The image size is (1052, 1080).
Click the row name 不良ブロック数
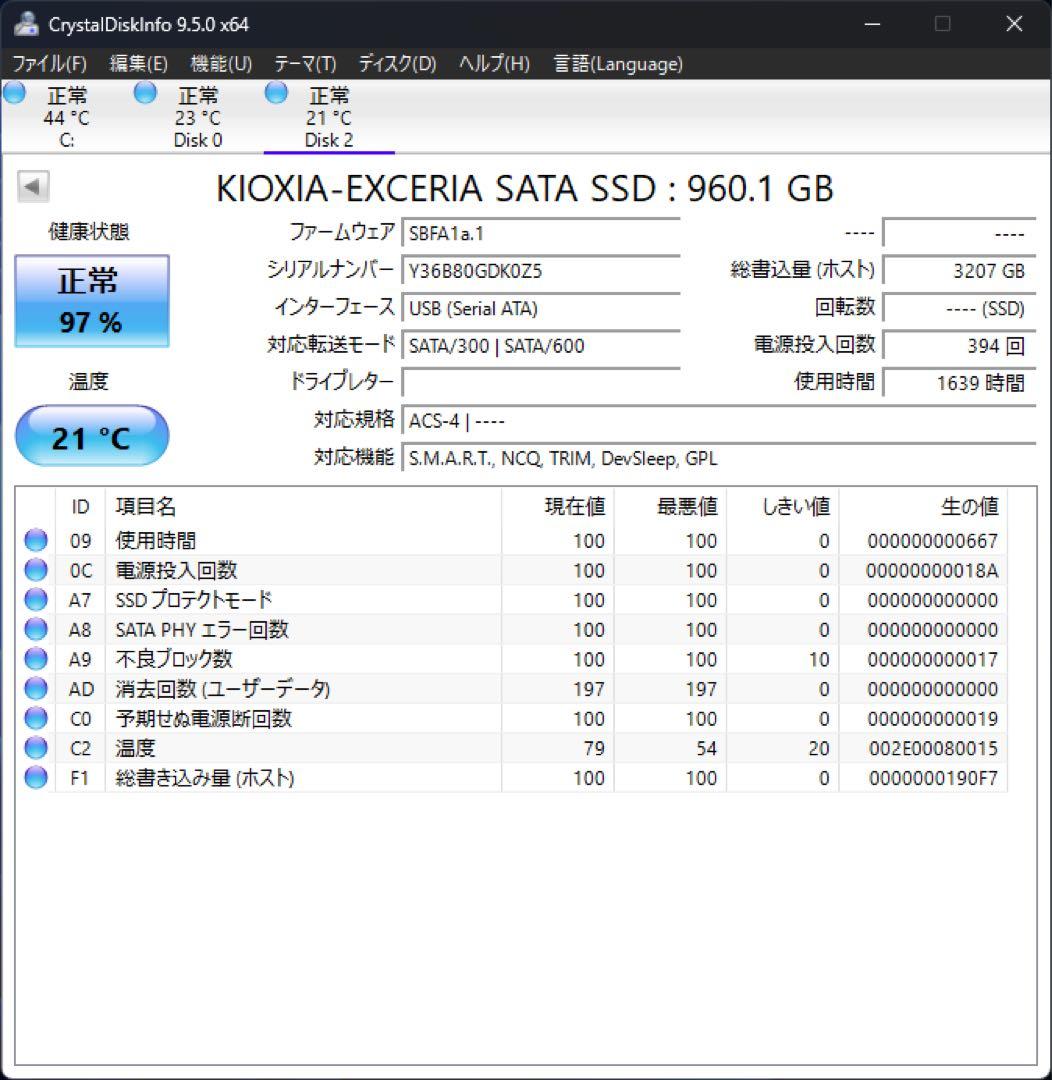point(174,659)
